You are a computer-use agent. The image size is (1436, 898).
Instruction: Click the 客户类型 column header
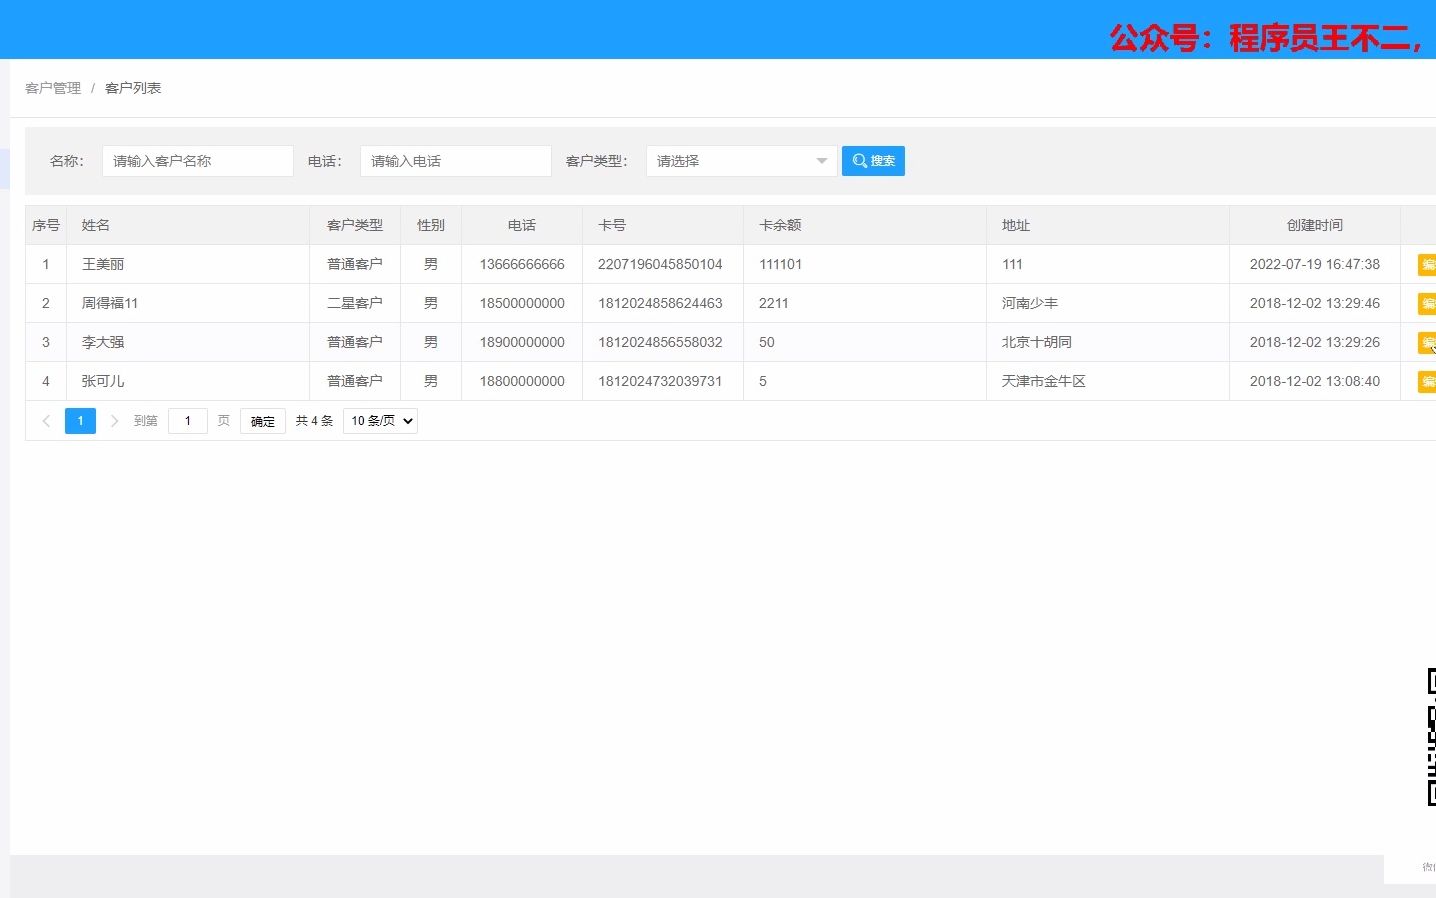coord(355,225)
